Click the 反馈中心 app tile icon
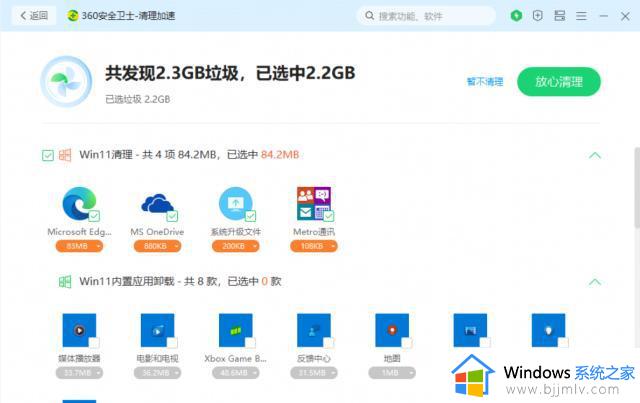 point(314,330)
